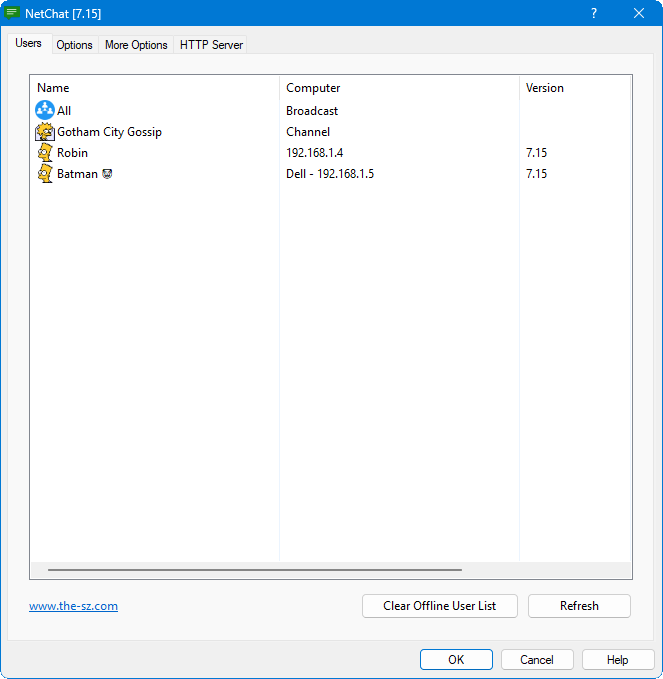This screenshot has height=679, width=663.
Task: Click the horizontal scrollbar under the user list
Action: point(255,570)
